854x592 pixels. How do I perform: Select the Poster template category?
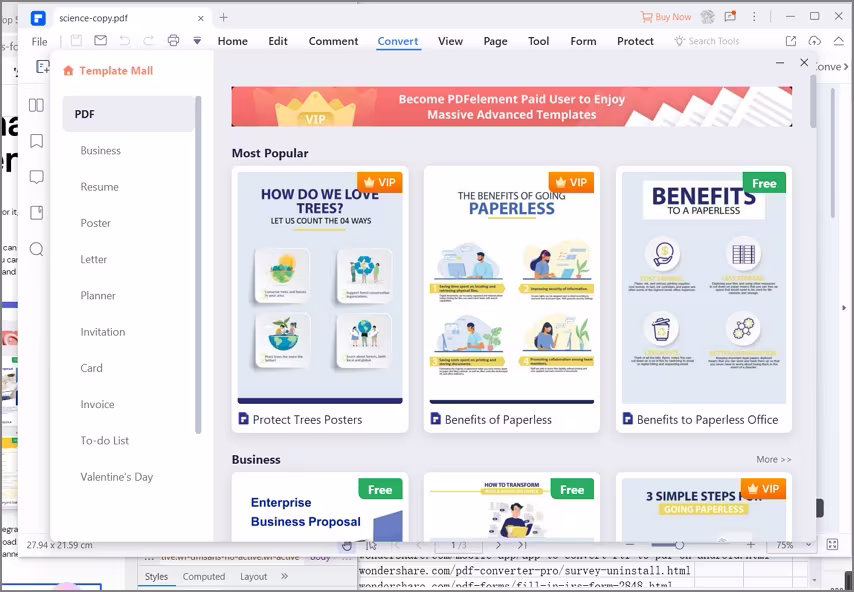[x=96, y=223]
